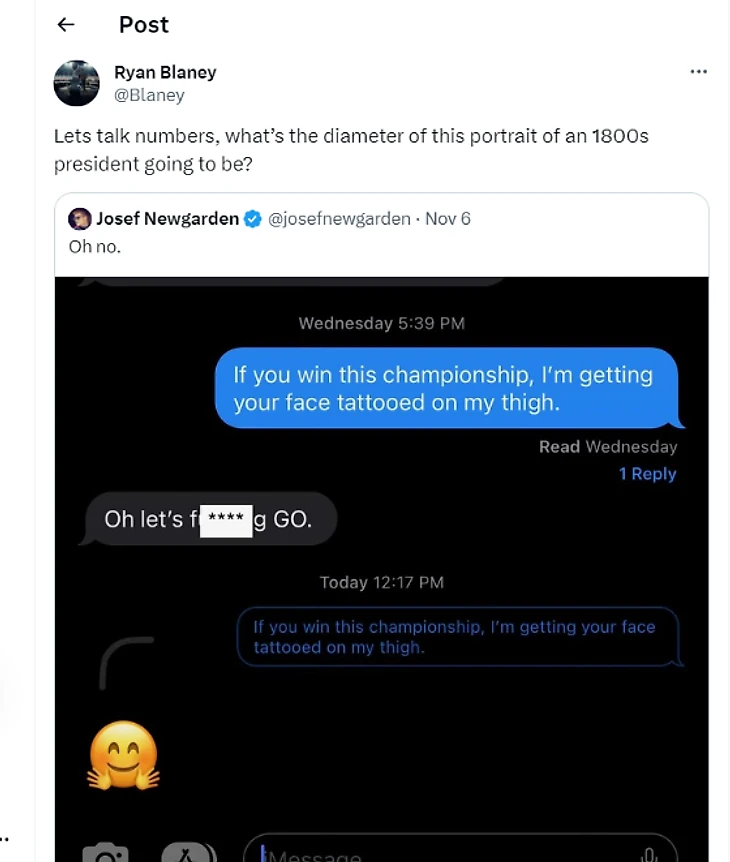Open the Josef Newgarden name link

[x=167, y=219]
